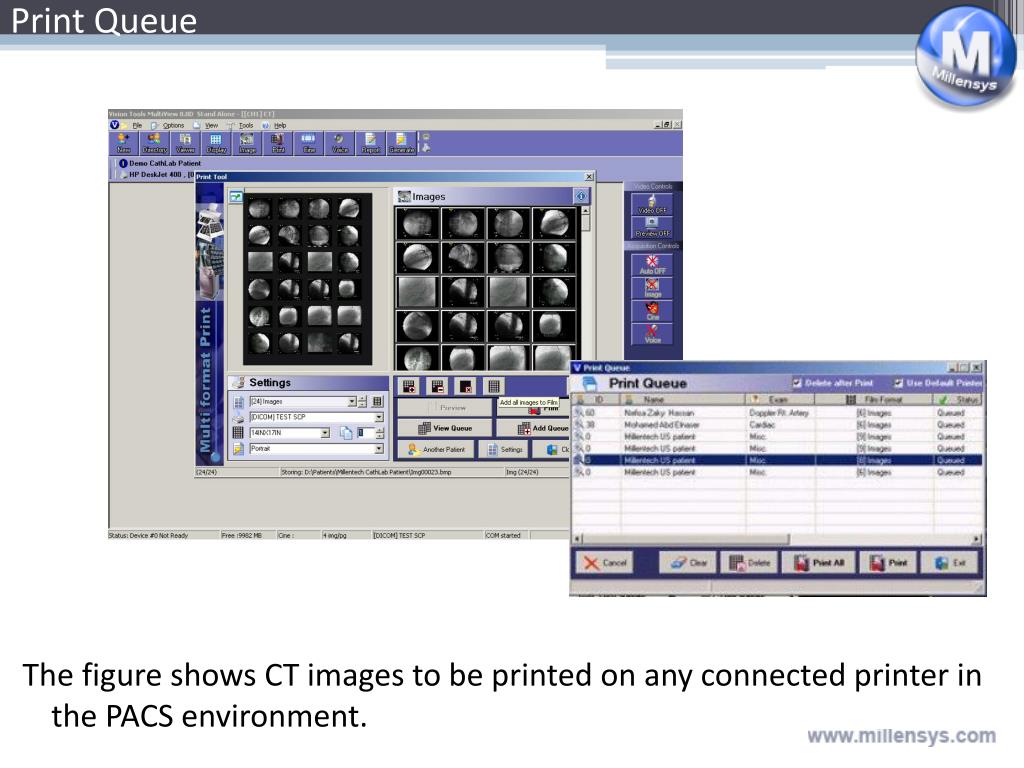Image resolution: width=1024 pixels, height=768 pixels.
Task: Click the film preview icon beside the film sheet
Action: [x=236, y=197]
